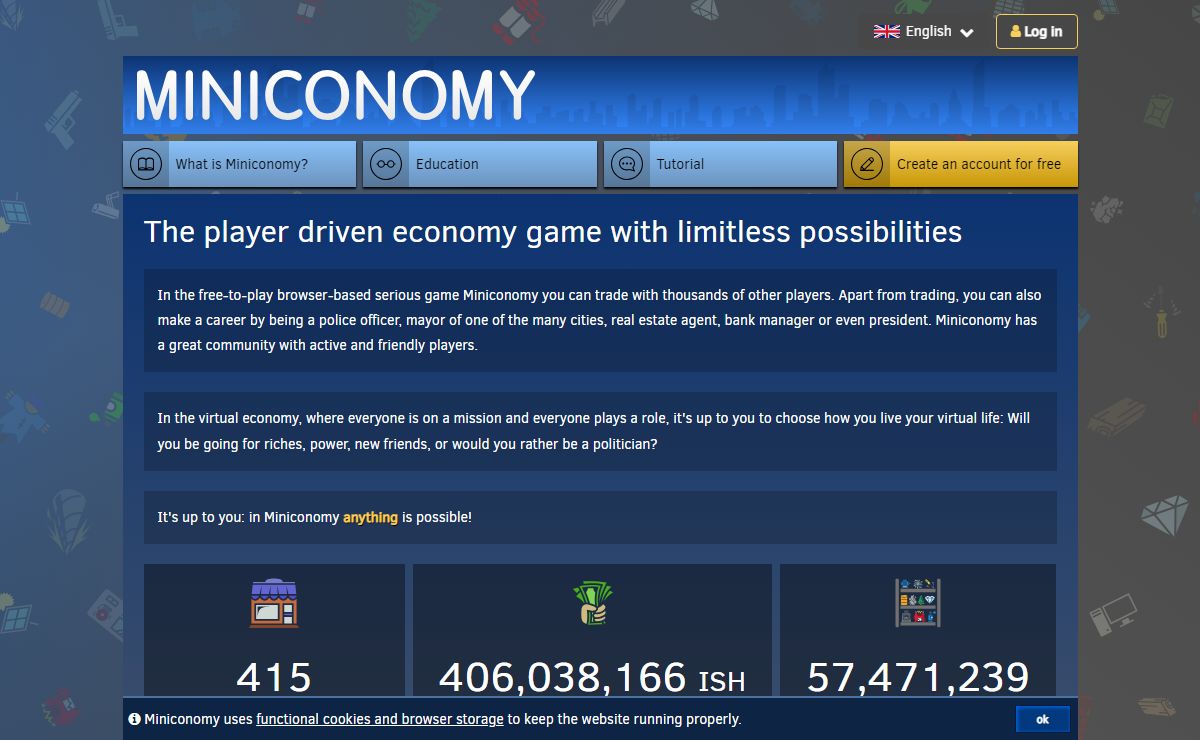Click the speech bubble icon beside Tutorial
This screenshot has height=740, width=1200.
click(627, 164)
